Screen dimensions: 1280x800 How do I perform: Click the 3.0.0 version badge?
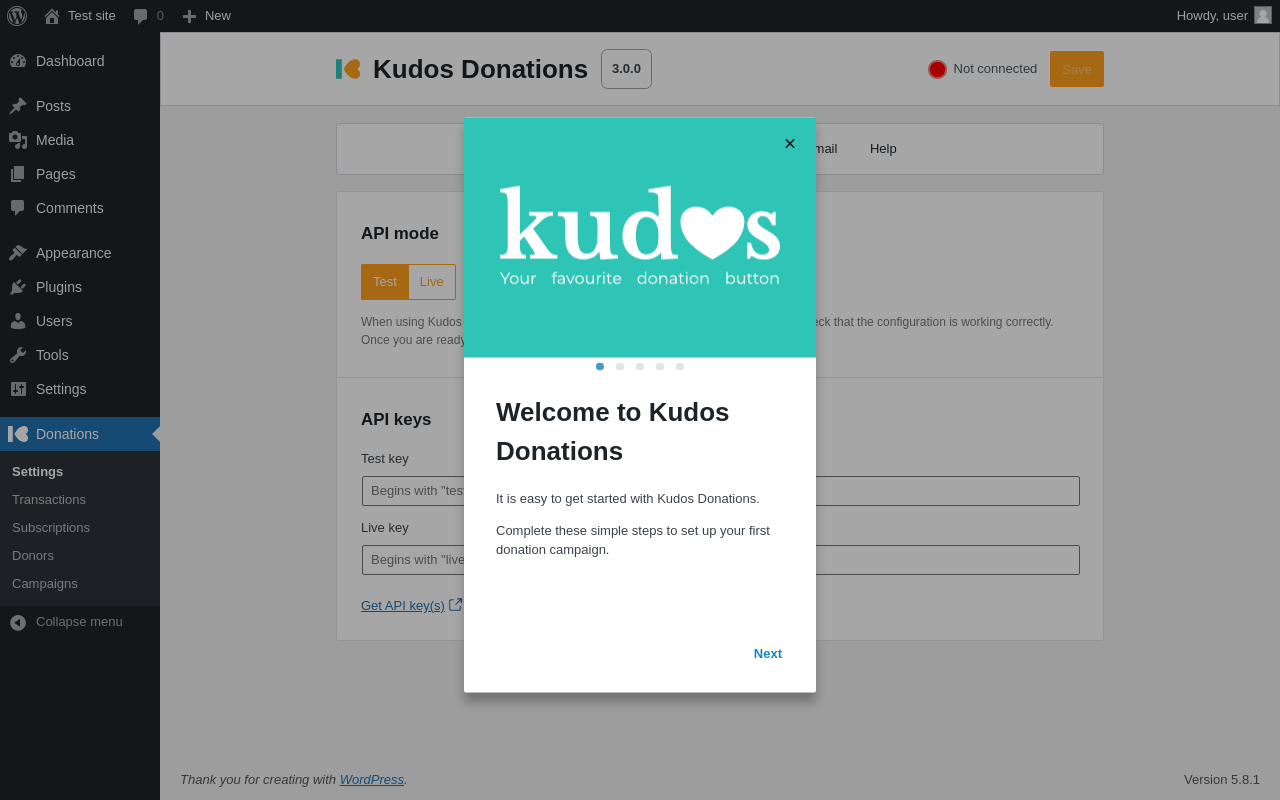tap(626, 69)
